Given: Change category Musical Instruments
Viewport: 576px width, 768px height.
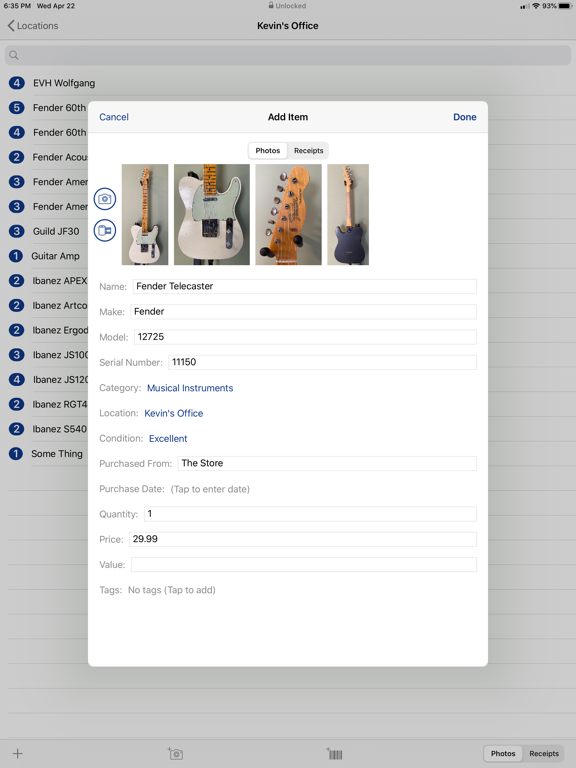Looking at the screenshot, I should click(190, 388).
